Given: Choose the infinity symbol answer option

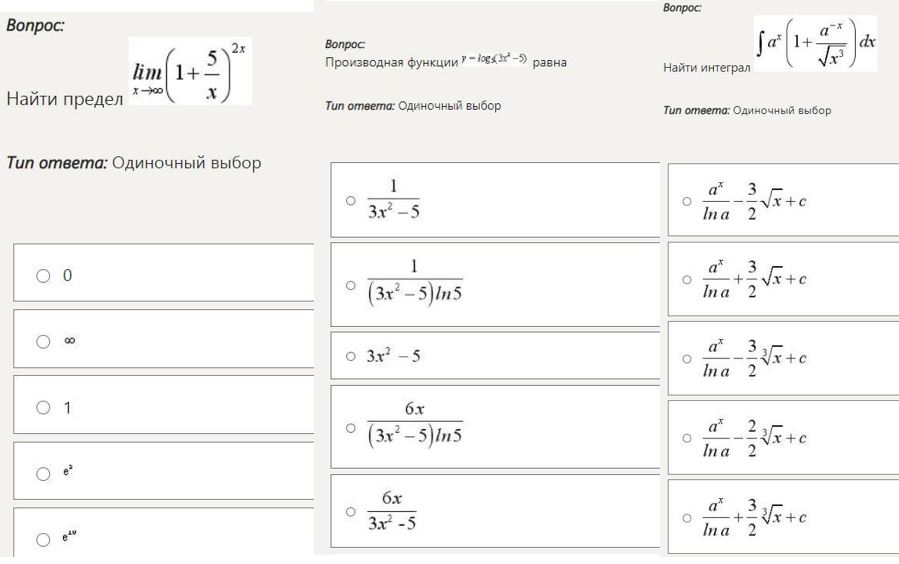Looking at the screenshot, I should 43,341.
